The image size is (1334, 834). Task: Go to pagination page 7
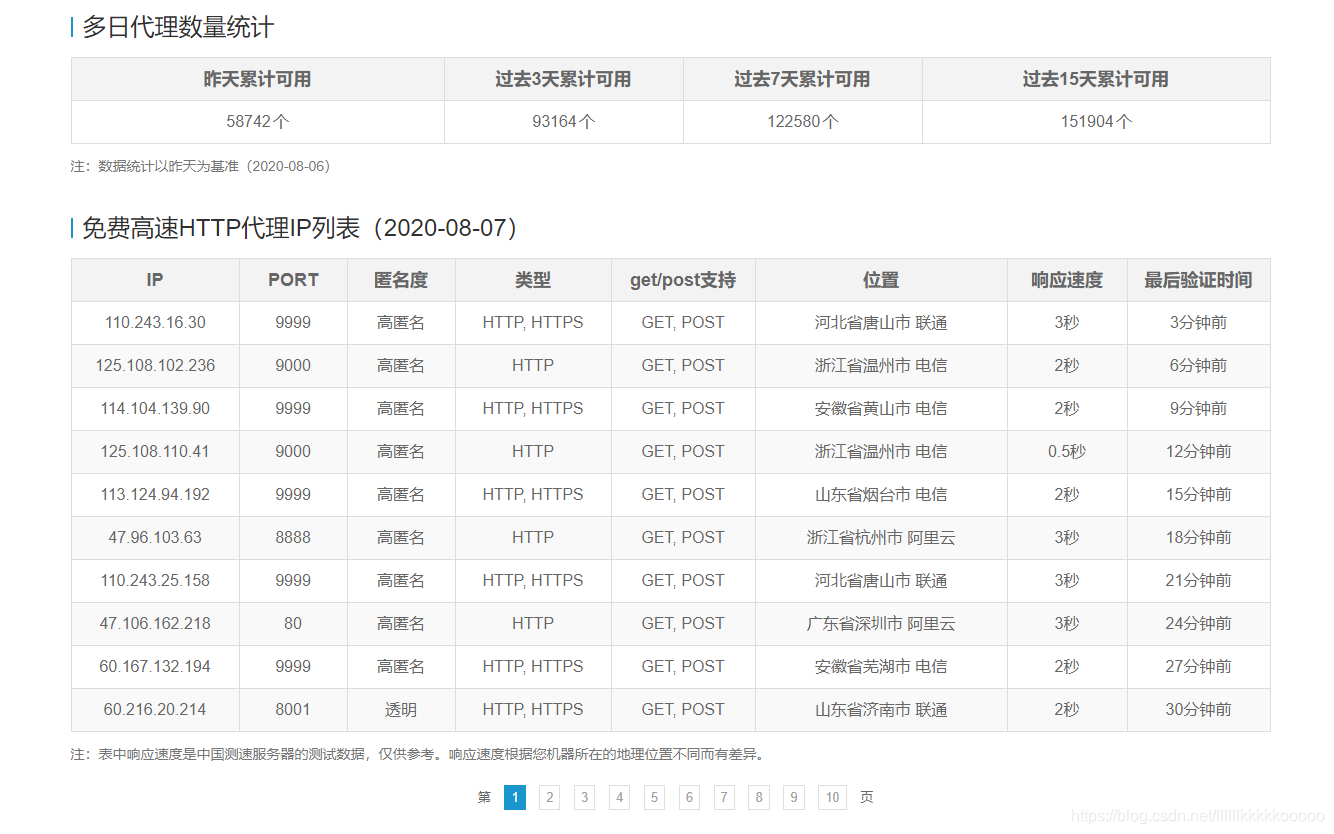click(724, 797)
